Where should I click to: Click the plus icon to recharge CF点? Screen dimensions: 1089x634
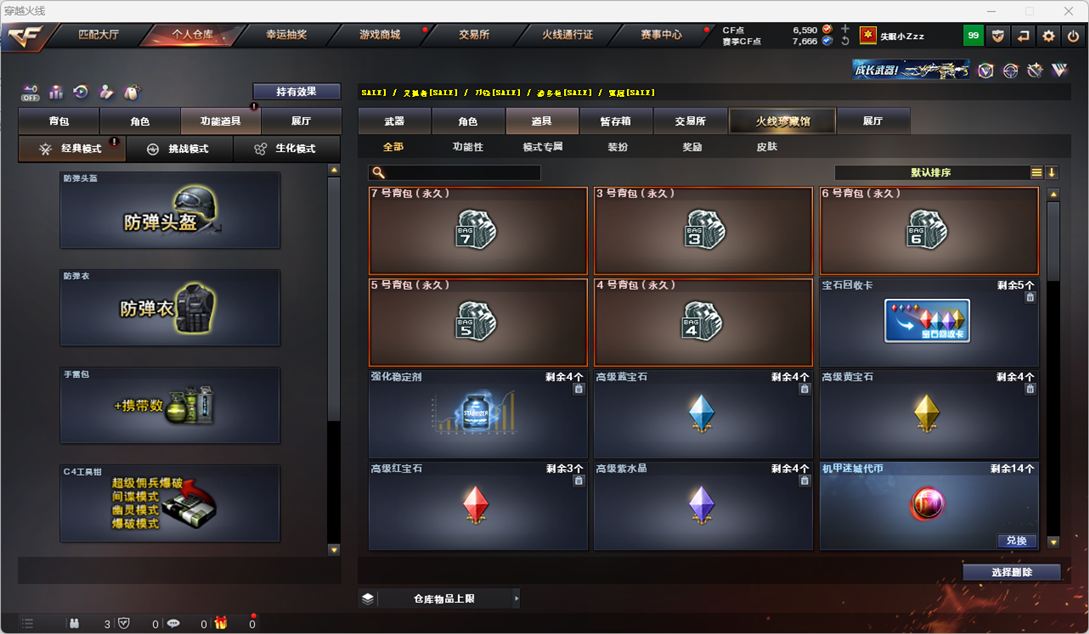845,29
